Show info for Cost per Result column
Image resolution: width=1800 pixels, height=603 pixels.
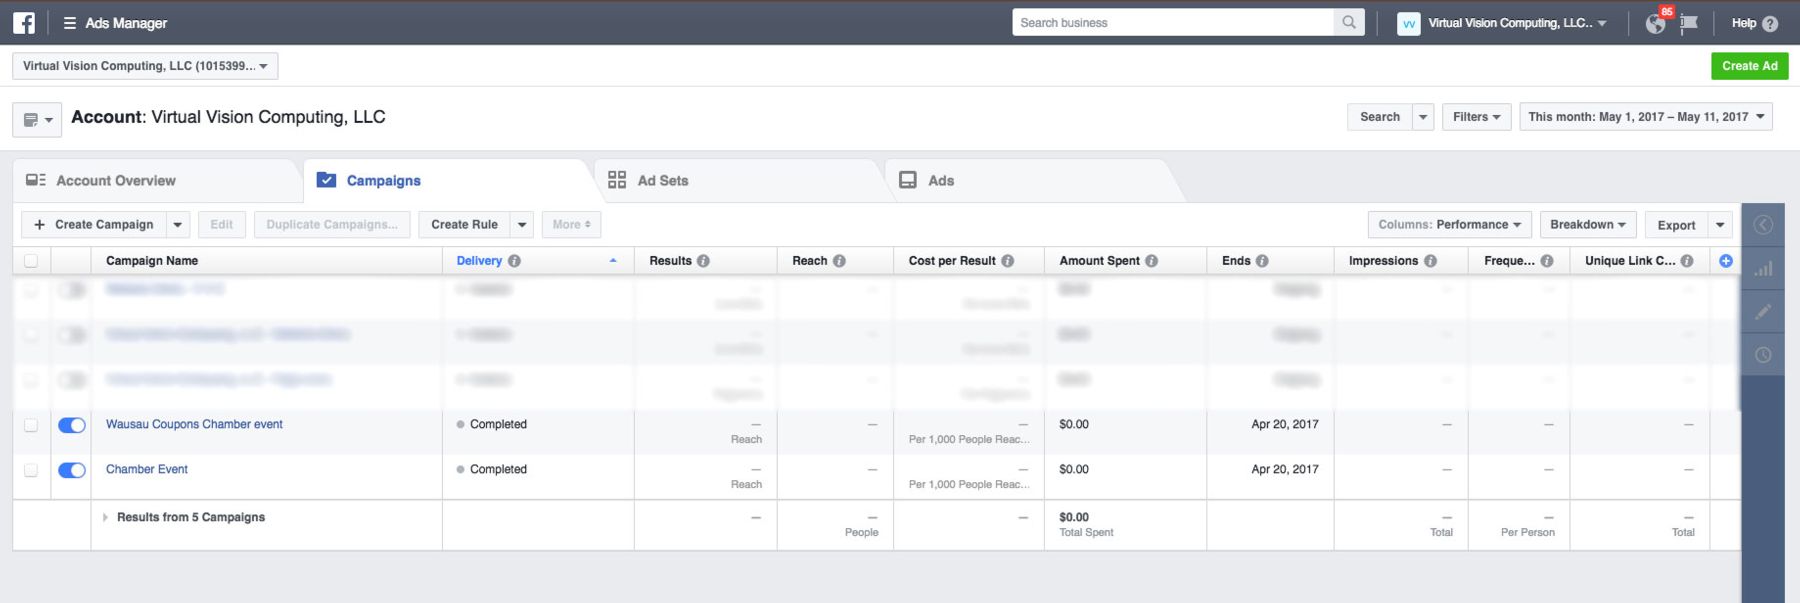[1007, 261]
